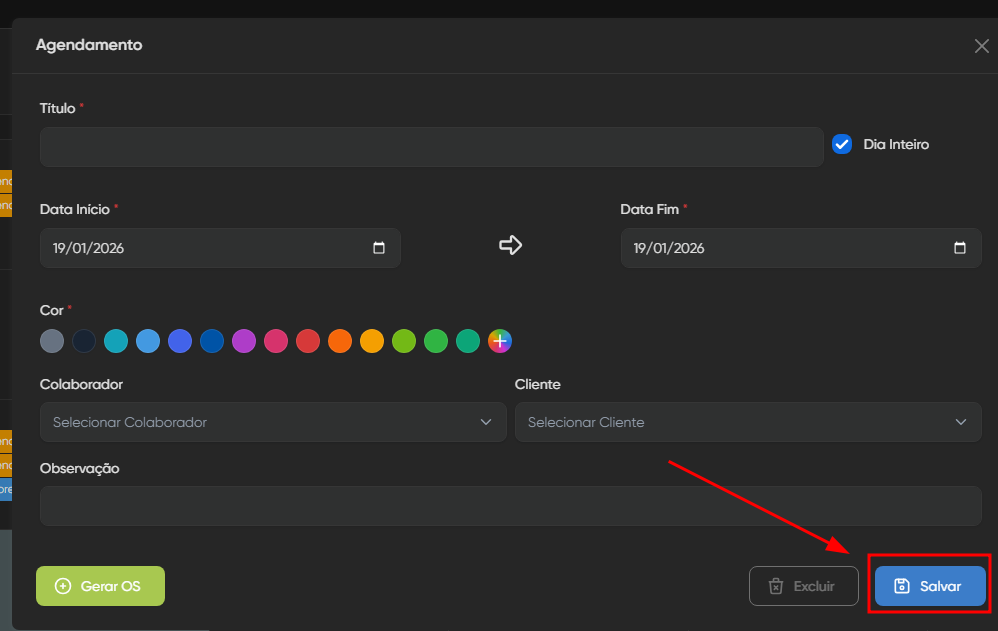998x631 pixels.
Task: Click the Título input field
Action: pos(431,147)
